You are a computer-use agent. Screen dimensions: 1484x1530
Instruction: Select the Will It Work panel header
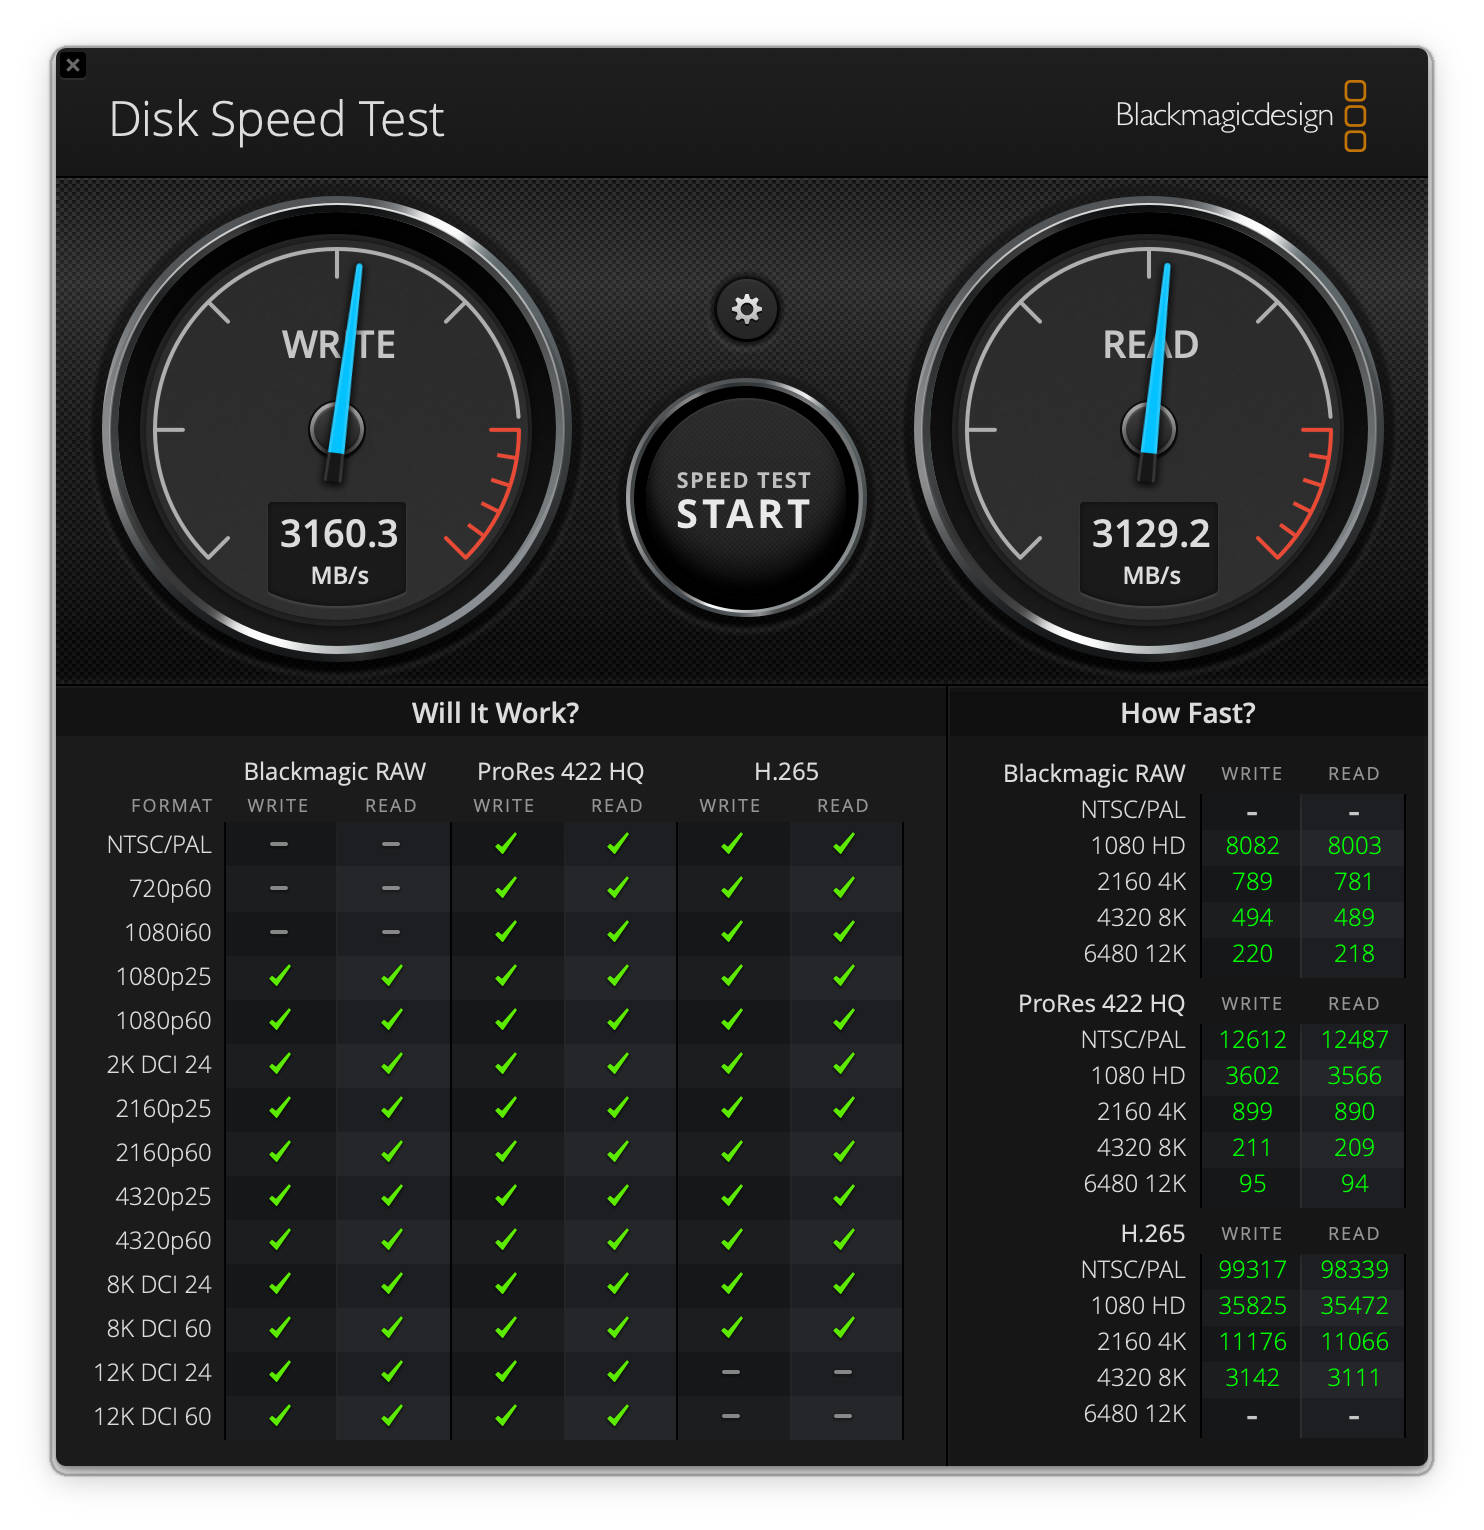click(497, 712)
